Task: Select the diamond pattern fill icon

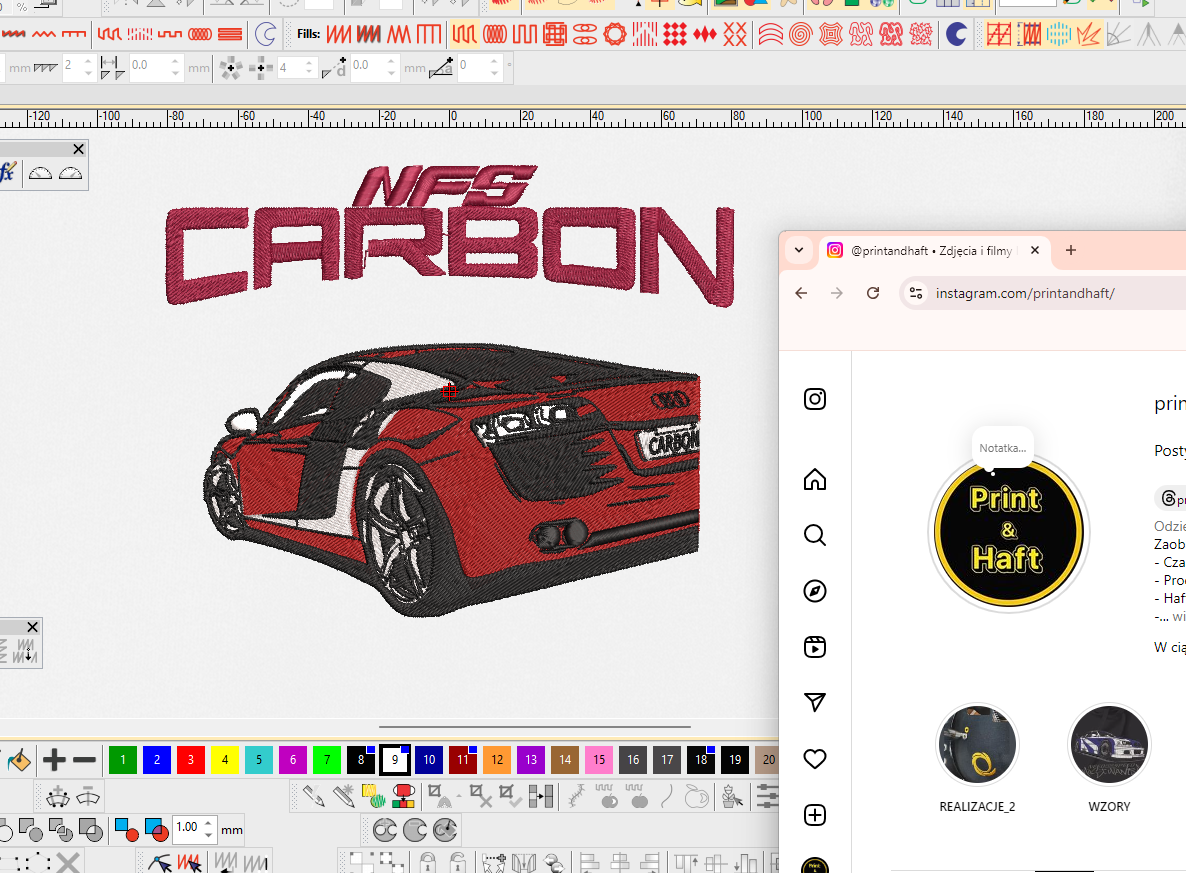Action: tap(675, 34)
